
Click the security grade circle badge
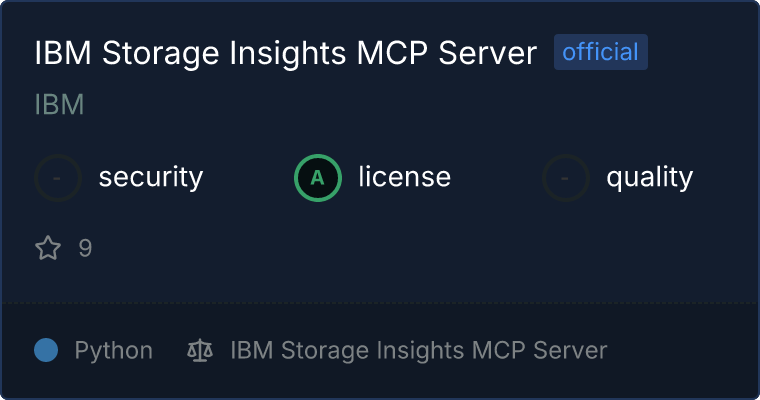click(58, 178)
